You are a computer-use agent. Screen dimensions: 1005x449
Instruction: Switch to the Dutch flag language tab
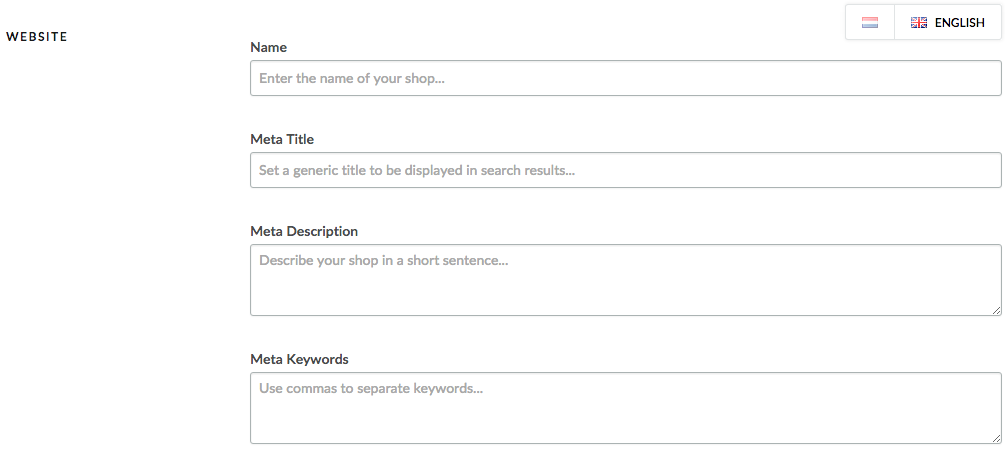point(870,22)
